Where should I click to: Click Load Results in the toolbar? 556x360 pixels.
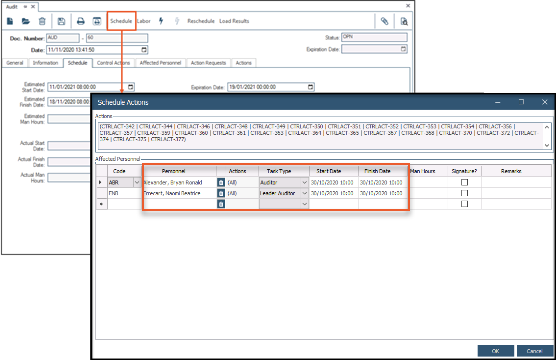[234, 21]
